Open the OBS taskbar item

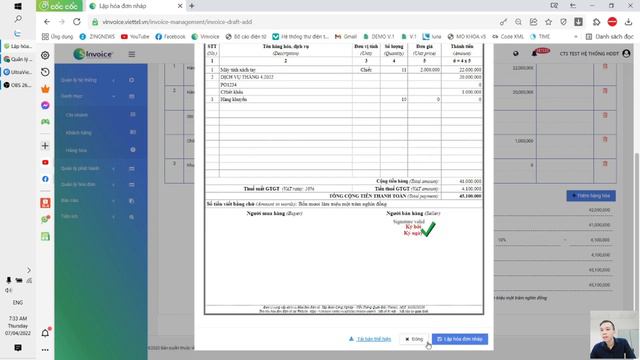(x=18, y=85)
